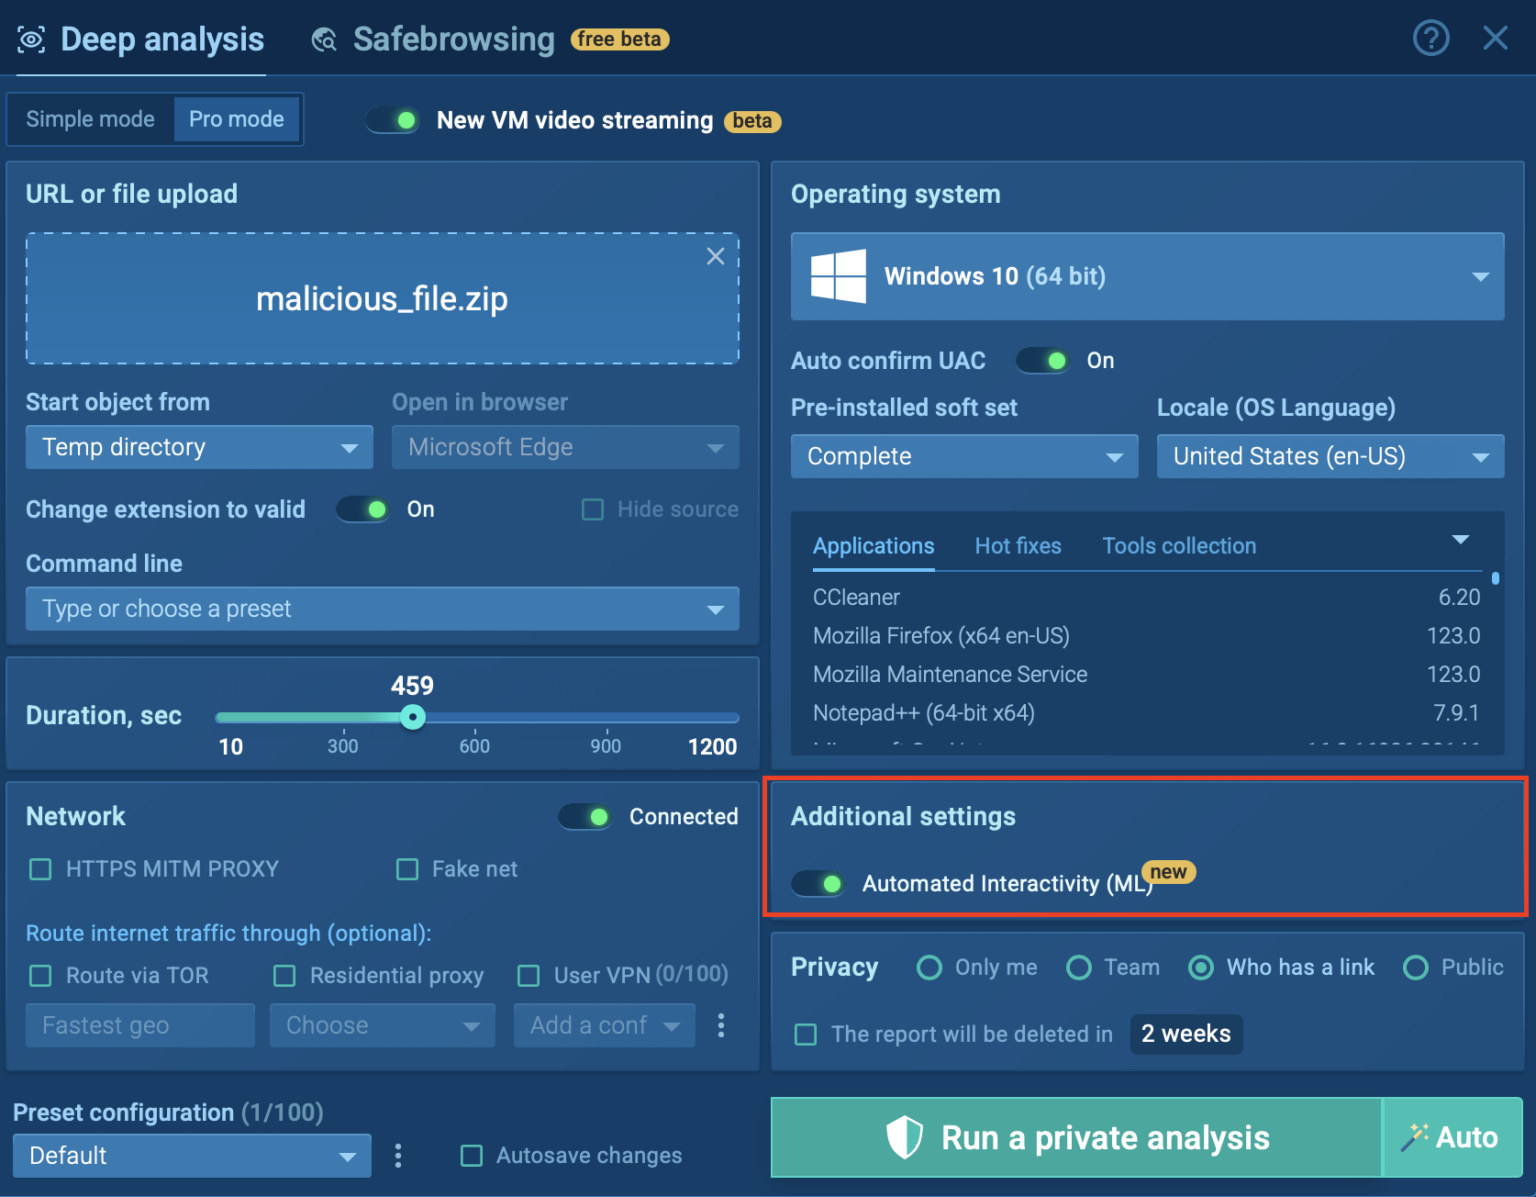
Task: Open the Pre-installed soft set Complete dropdown
Action: 964,457
